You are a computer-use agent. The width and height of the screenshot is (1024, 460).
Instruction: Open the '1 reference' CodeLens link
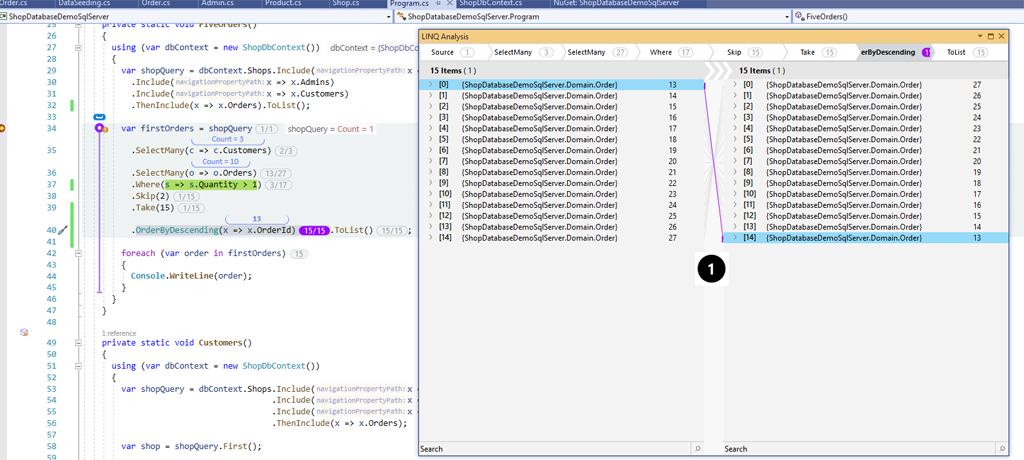(120, 333)
